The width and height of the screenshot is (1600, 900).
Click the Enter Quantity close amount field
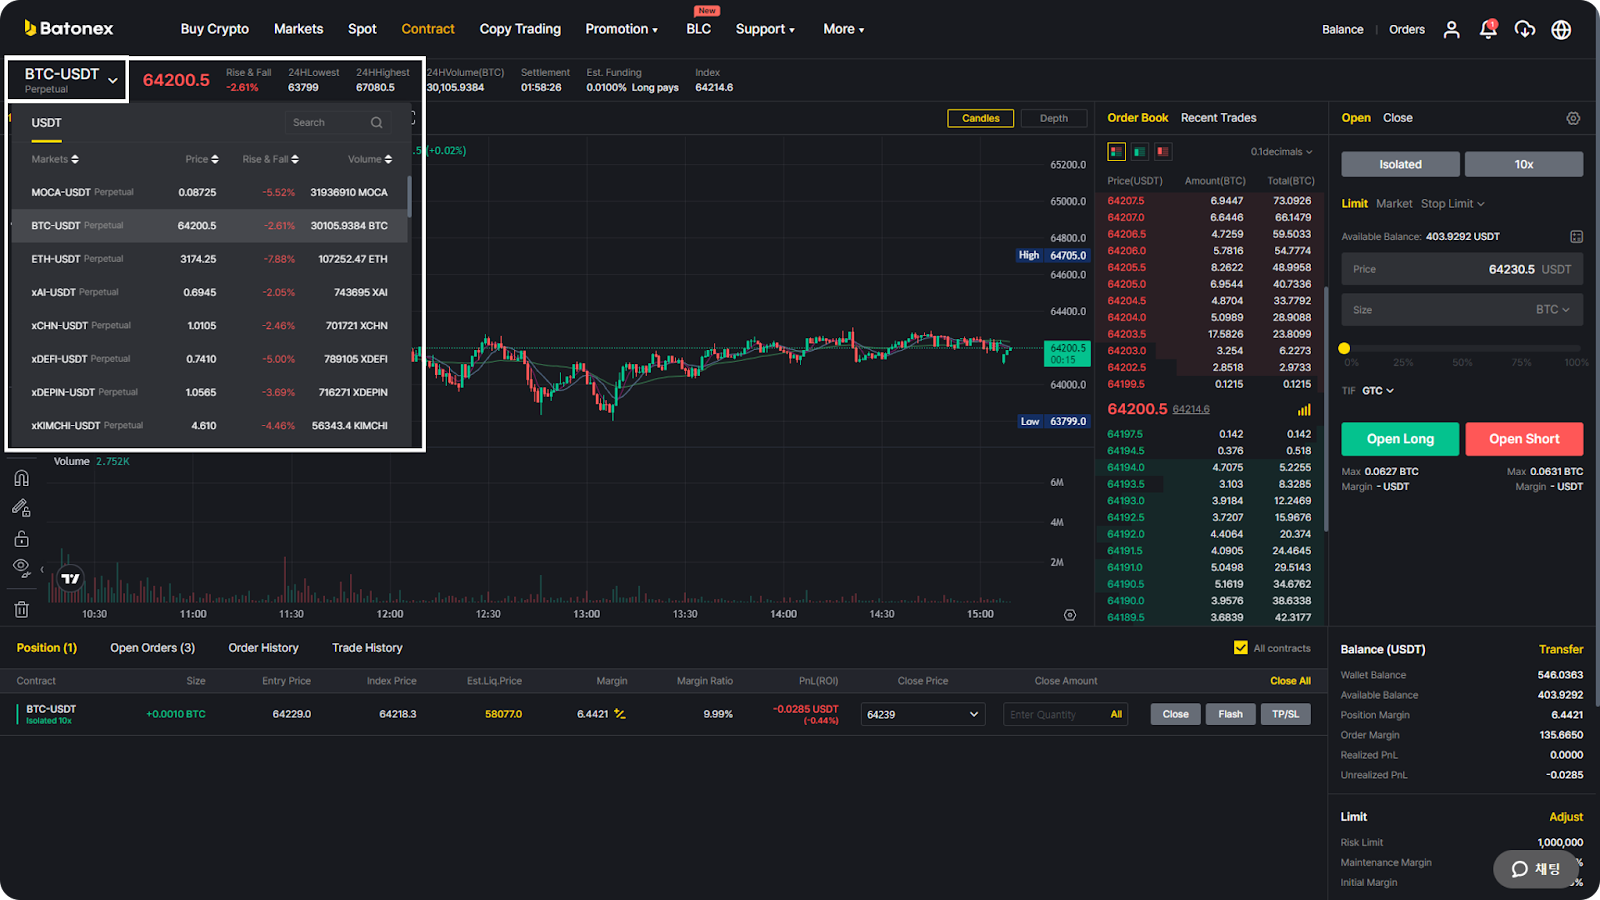(1065, 714)
